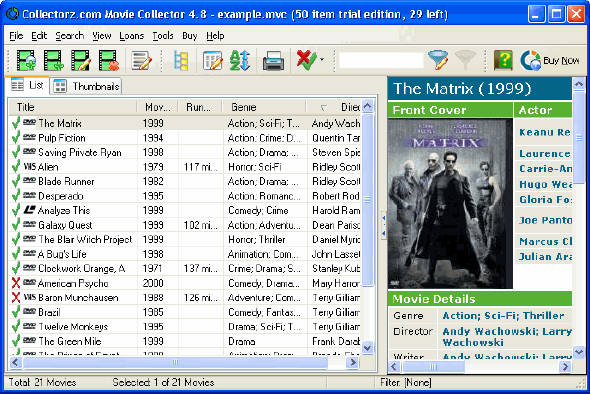Click the Buy Now toolbar button

(550, 60)
